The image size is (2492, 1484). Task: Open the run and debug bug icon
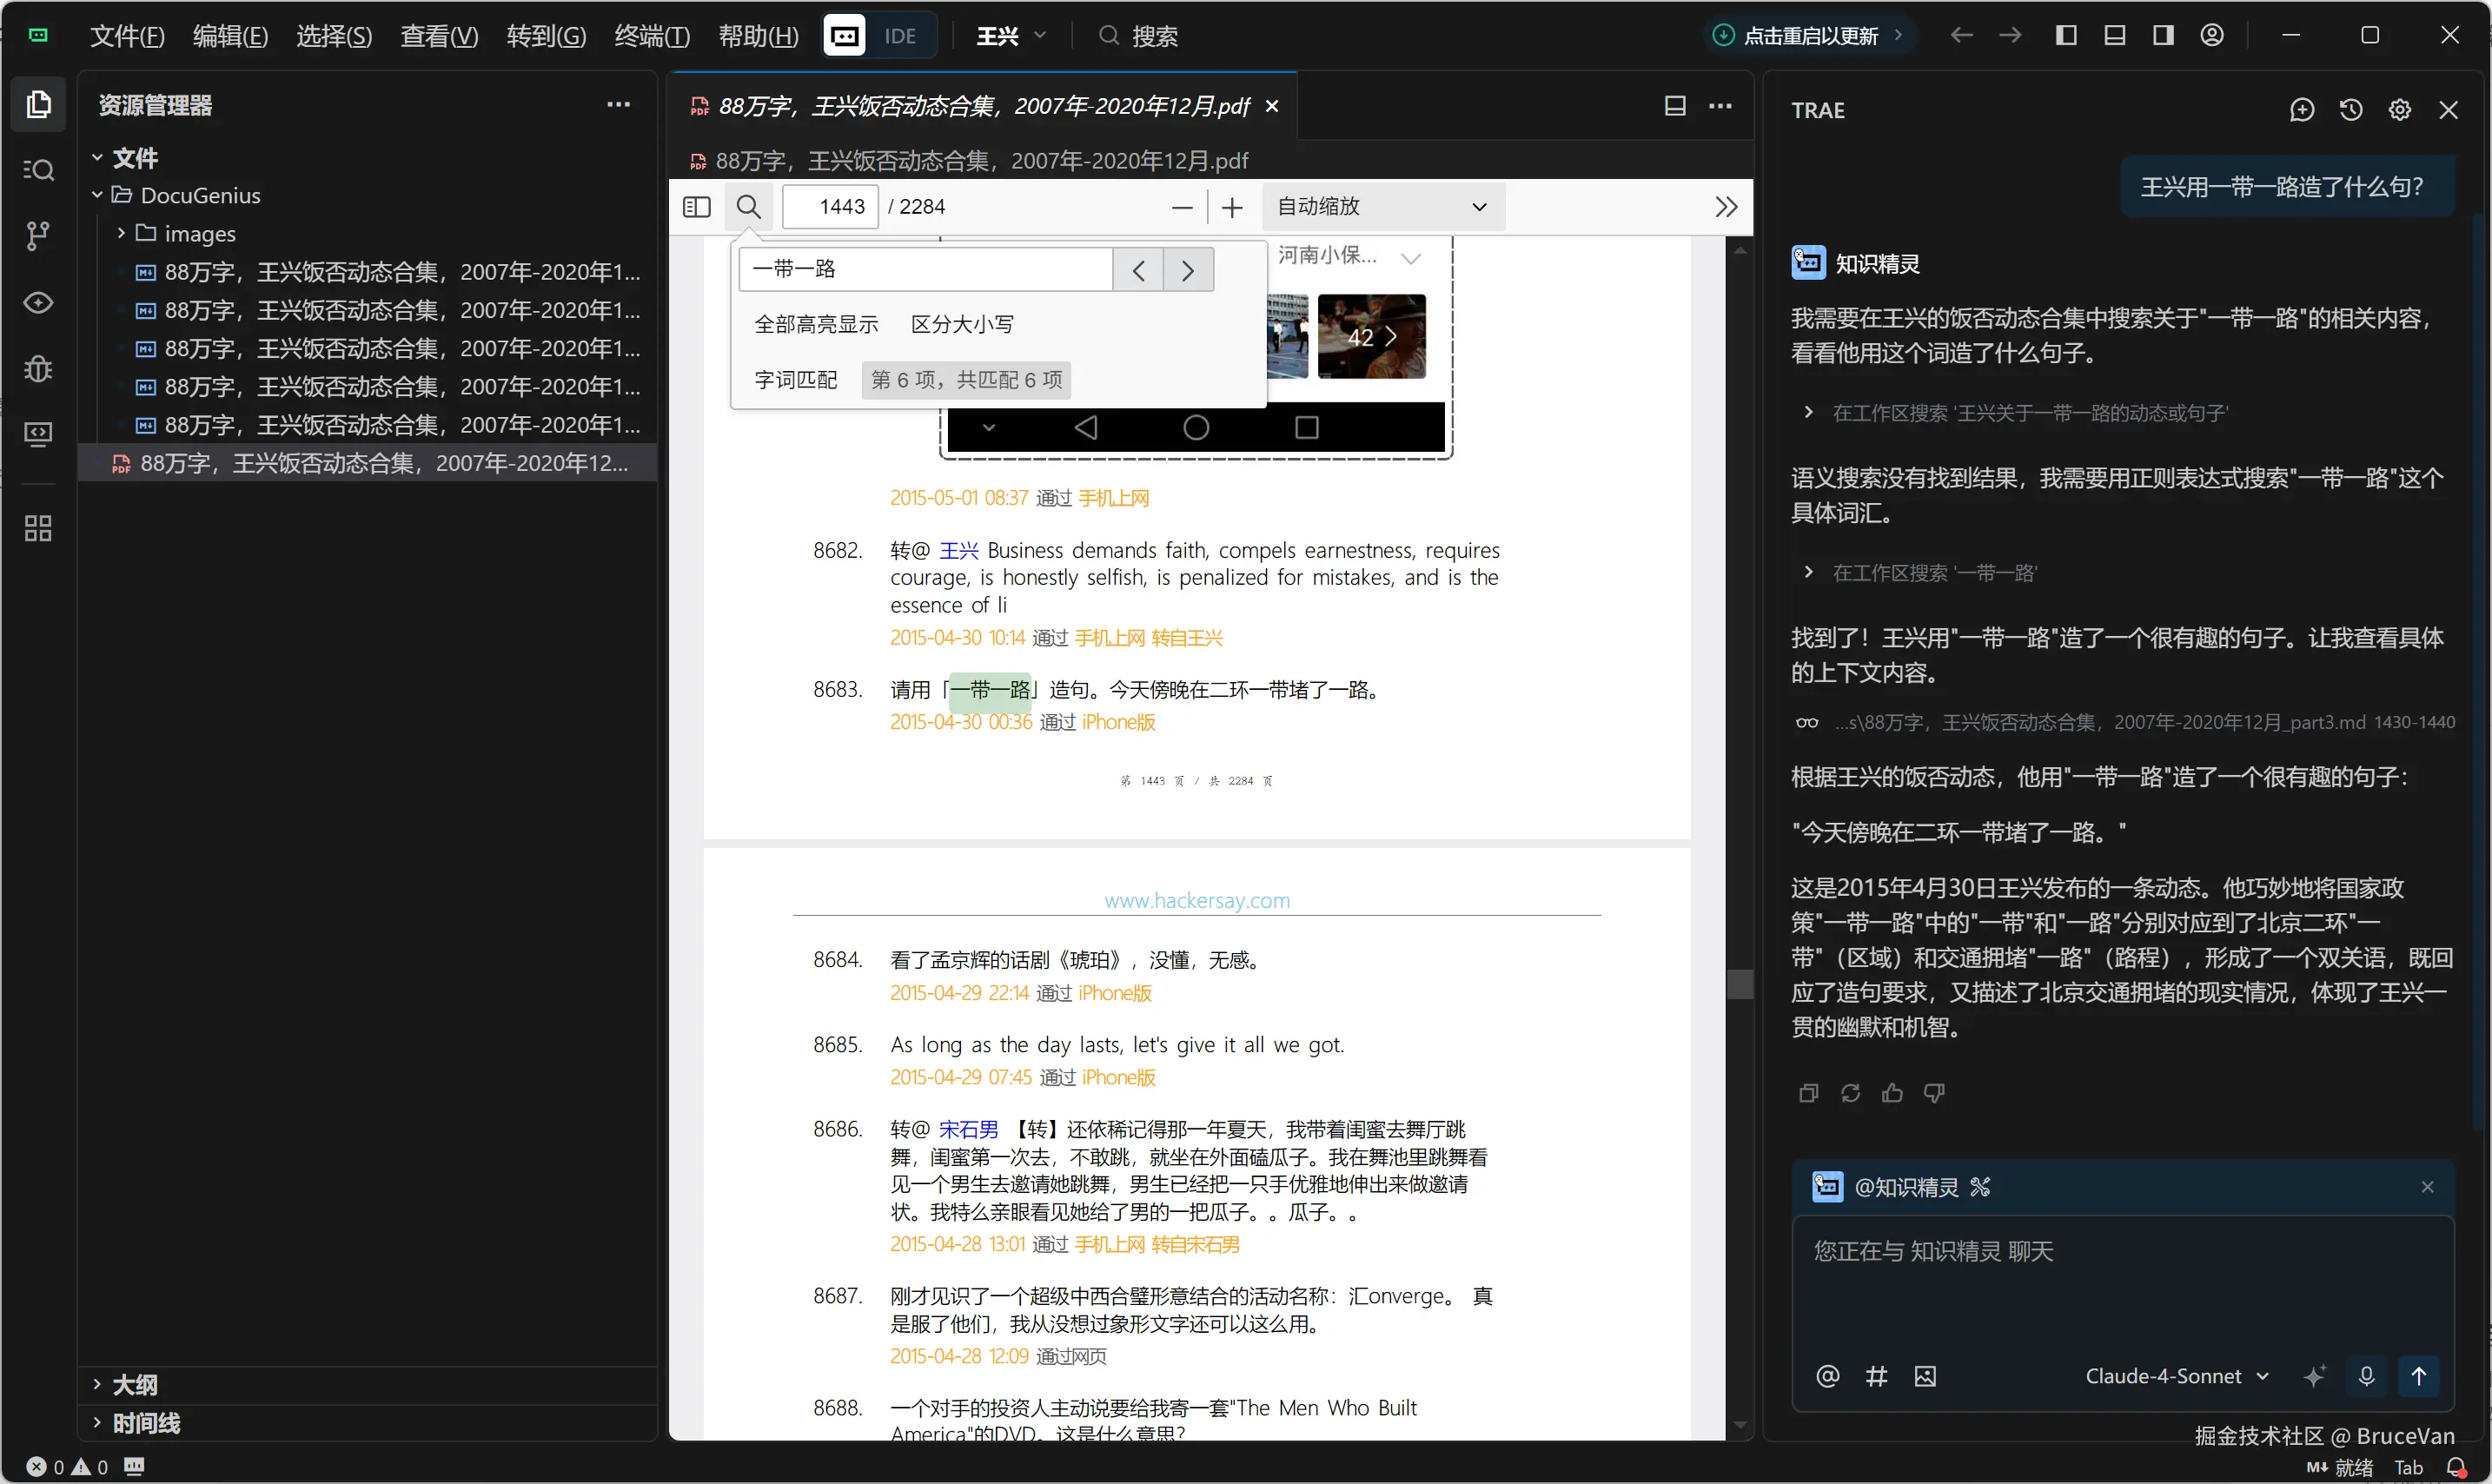click(38, 368)
